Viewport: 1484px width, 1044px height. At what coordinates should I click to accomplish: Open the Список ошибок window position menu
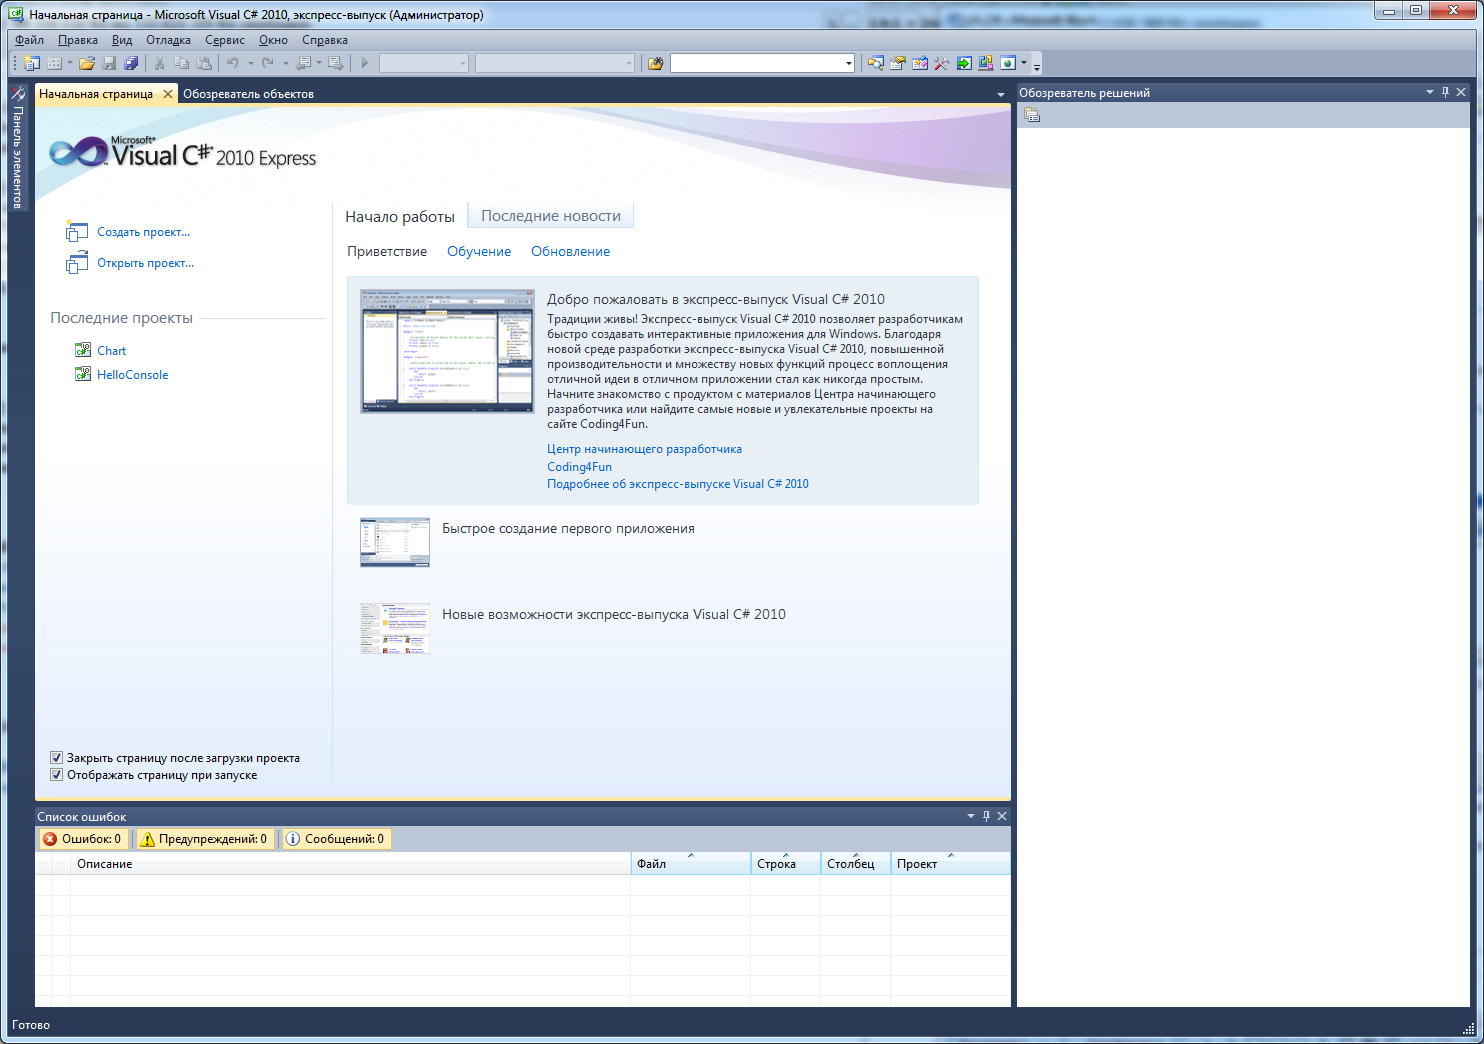click(971, 816)
